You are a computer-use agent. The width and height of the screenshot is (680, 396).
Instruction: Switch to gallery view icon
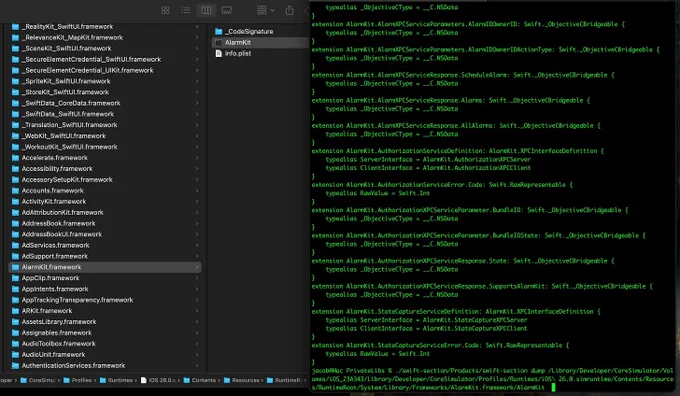226,10
